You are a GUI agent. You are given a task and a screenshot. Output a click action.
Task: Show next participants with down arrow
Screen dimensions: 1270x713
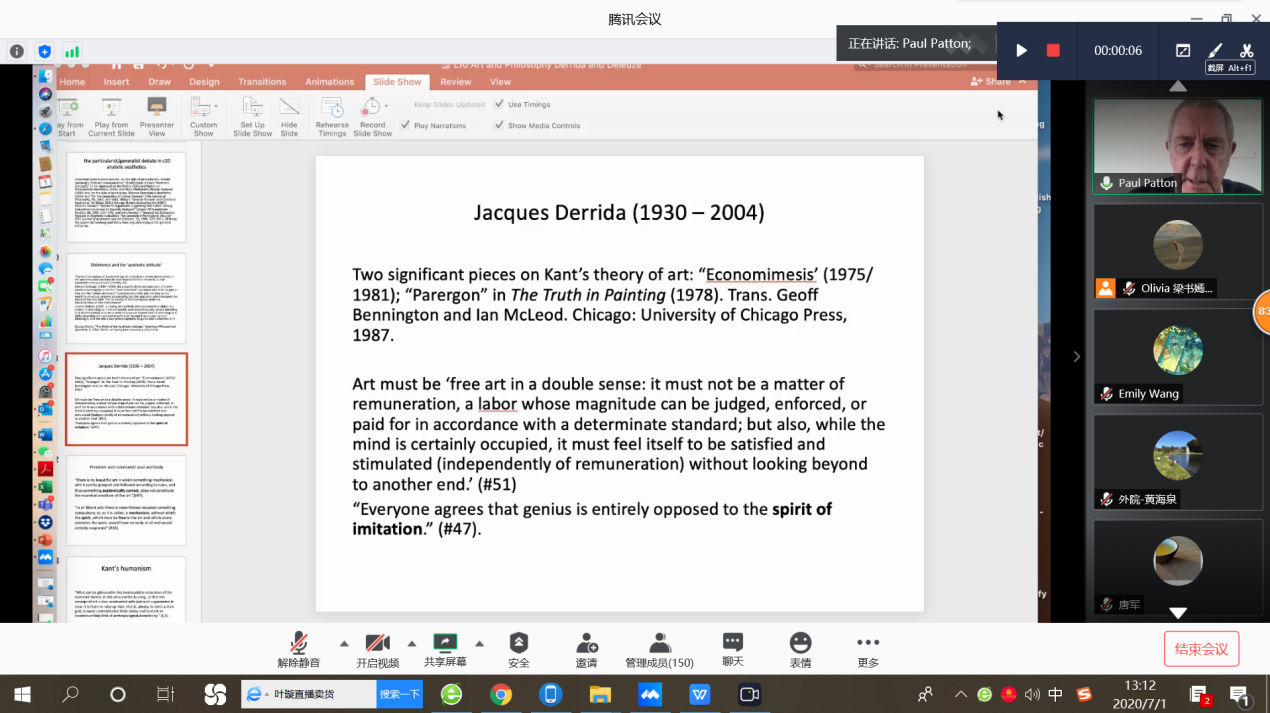point(1178,613)
